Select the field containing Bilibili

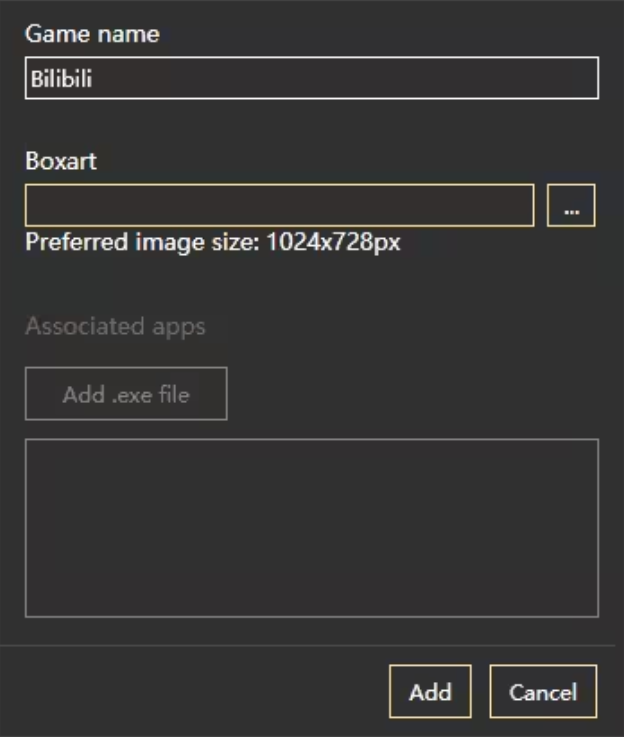311,79
